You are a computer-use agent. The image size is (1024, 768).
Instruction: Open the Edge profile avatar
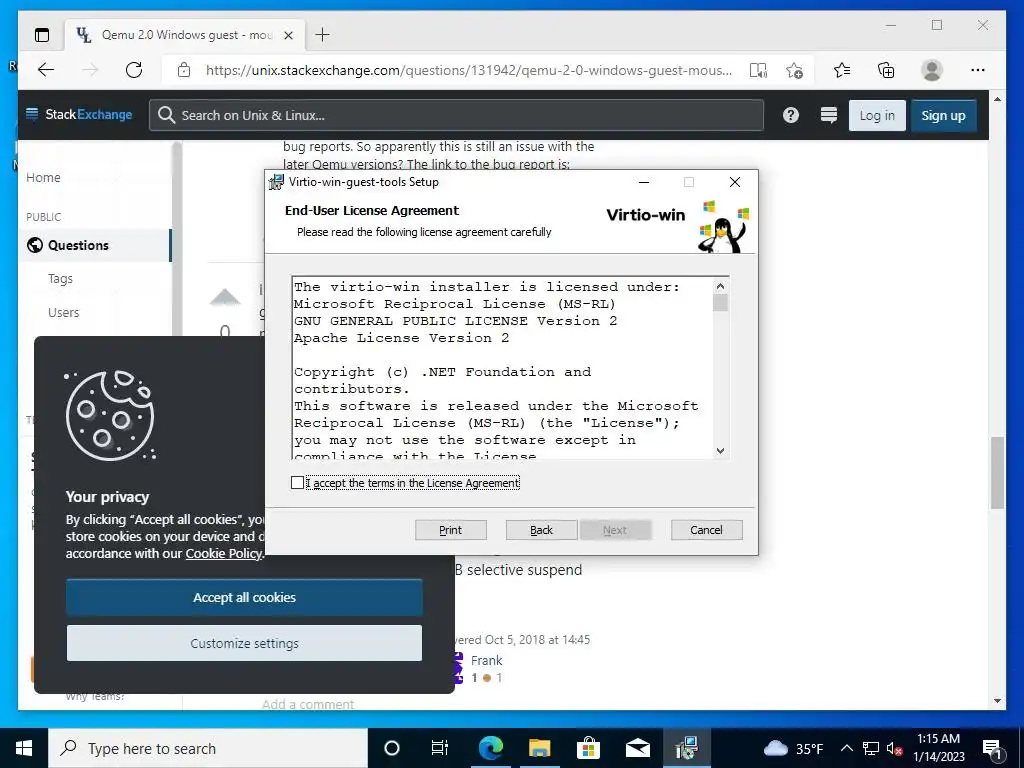pos(932,70)
